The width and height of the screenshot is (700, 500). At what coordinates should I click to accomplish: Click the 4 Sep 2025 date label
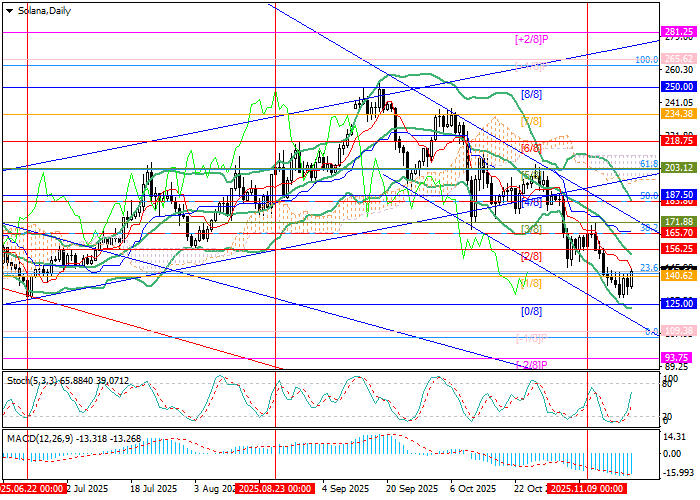coord(345,490)
